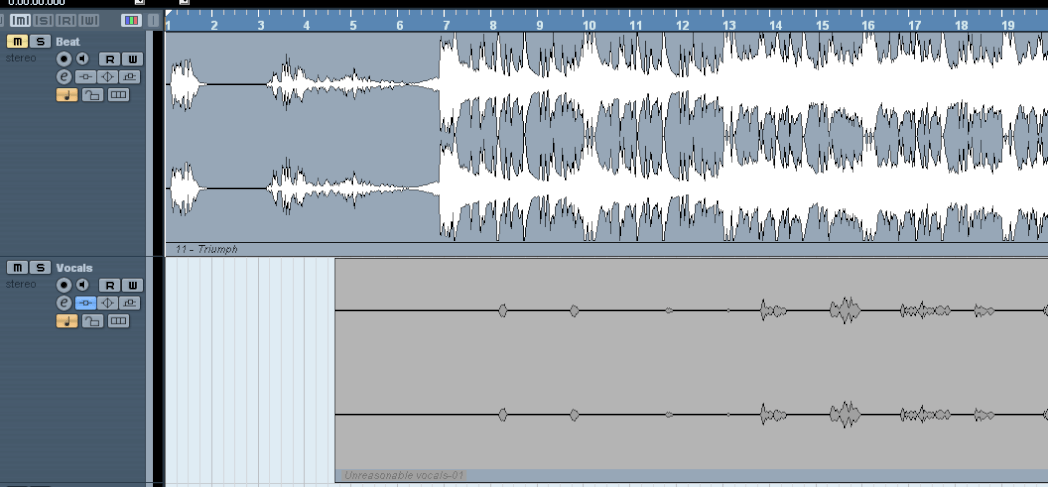Enable Write automation on Vocals track
The image size is (1048, 487).
click(132, 285)
